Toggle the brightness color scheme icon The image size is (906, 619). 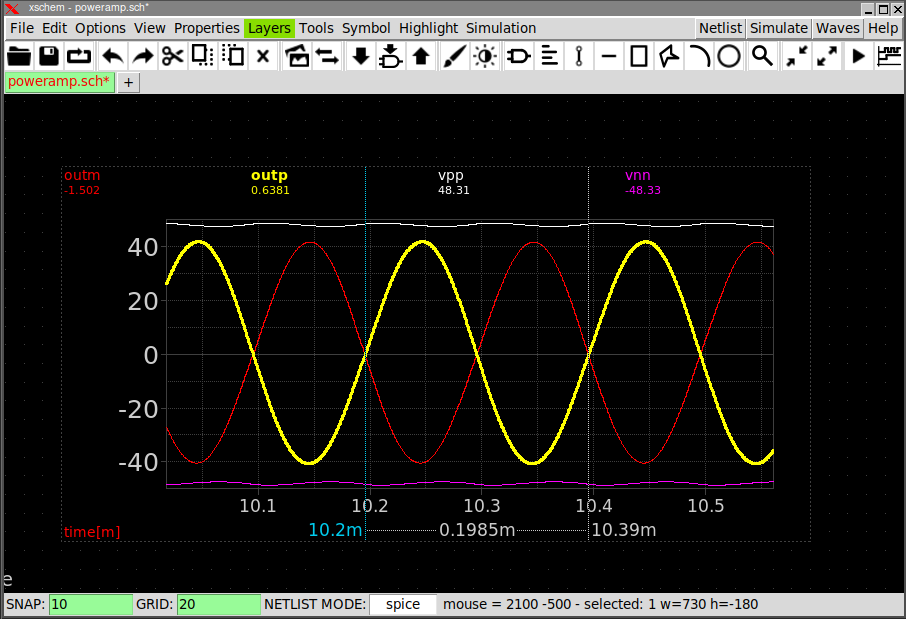click(485, 56)
